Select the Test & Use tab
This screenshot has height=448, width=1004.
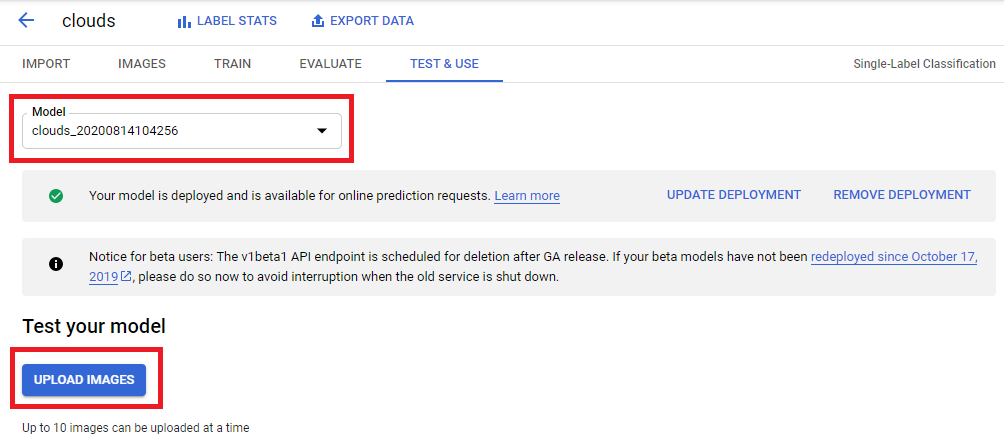point(444,64)
